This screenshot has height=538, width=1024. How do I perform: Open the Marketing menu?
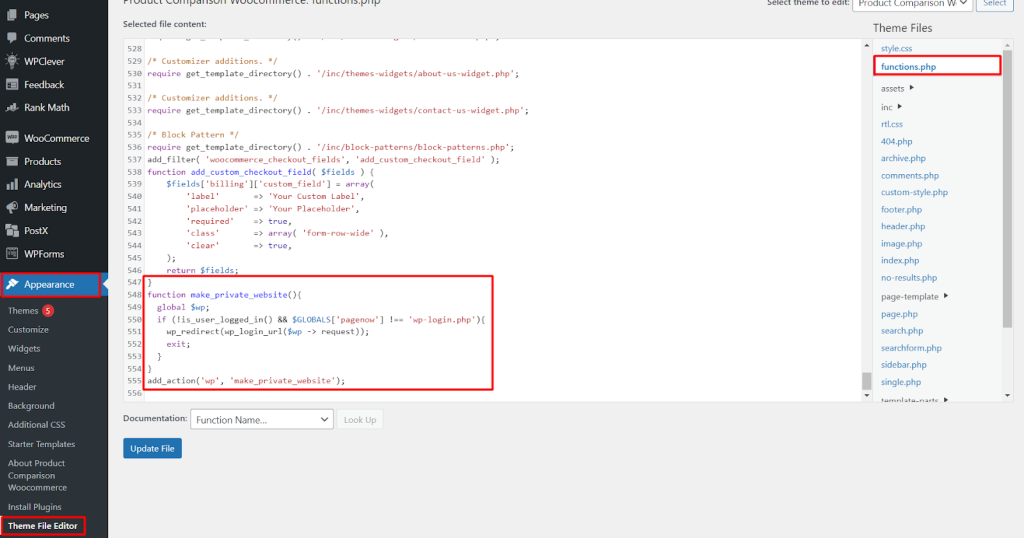click(x=45, y=208)
